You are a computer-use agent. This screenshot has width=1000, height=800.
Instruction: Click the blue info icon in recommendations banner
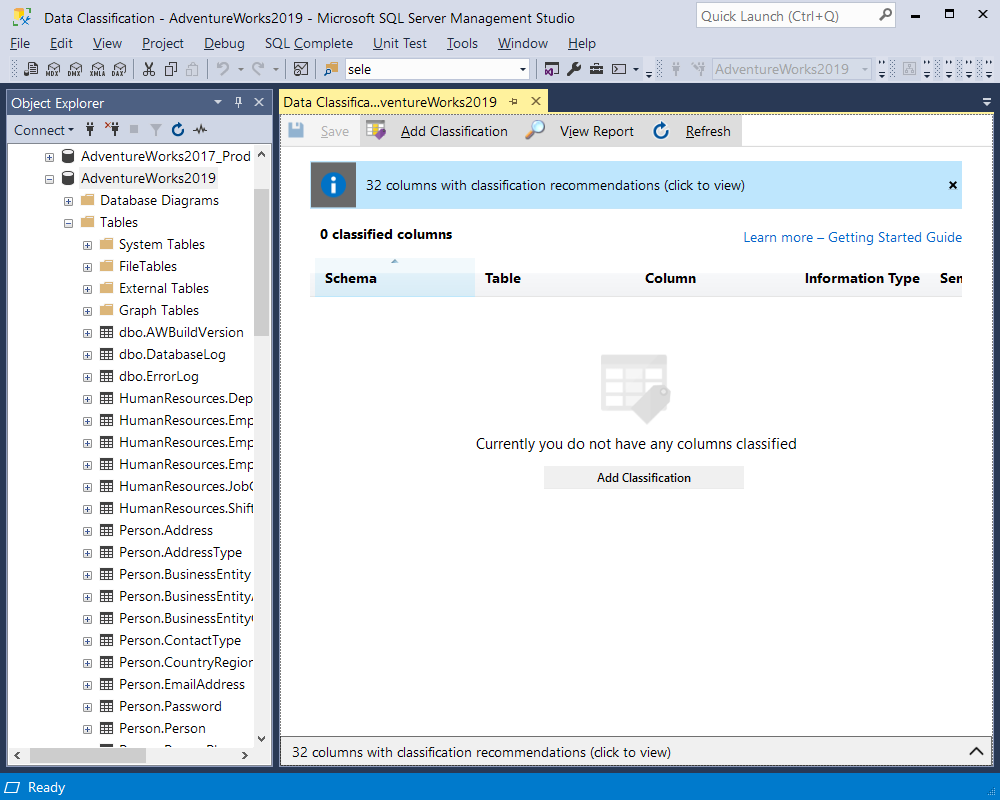click(x=333, y=185)
